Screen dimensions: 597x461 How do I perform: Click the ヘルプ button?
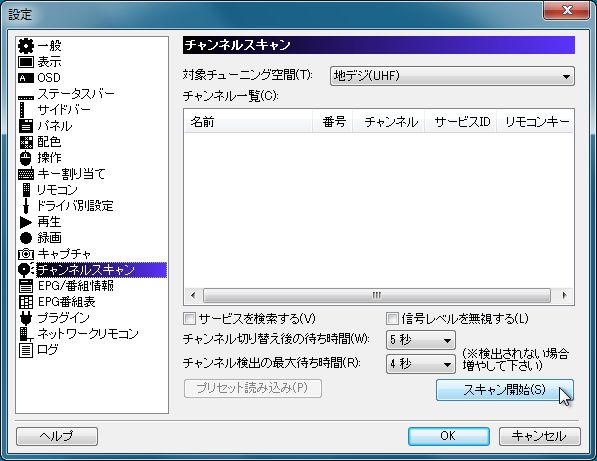pyautogui.click(x=57, y=436)
